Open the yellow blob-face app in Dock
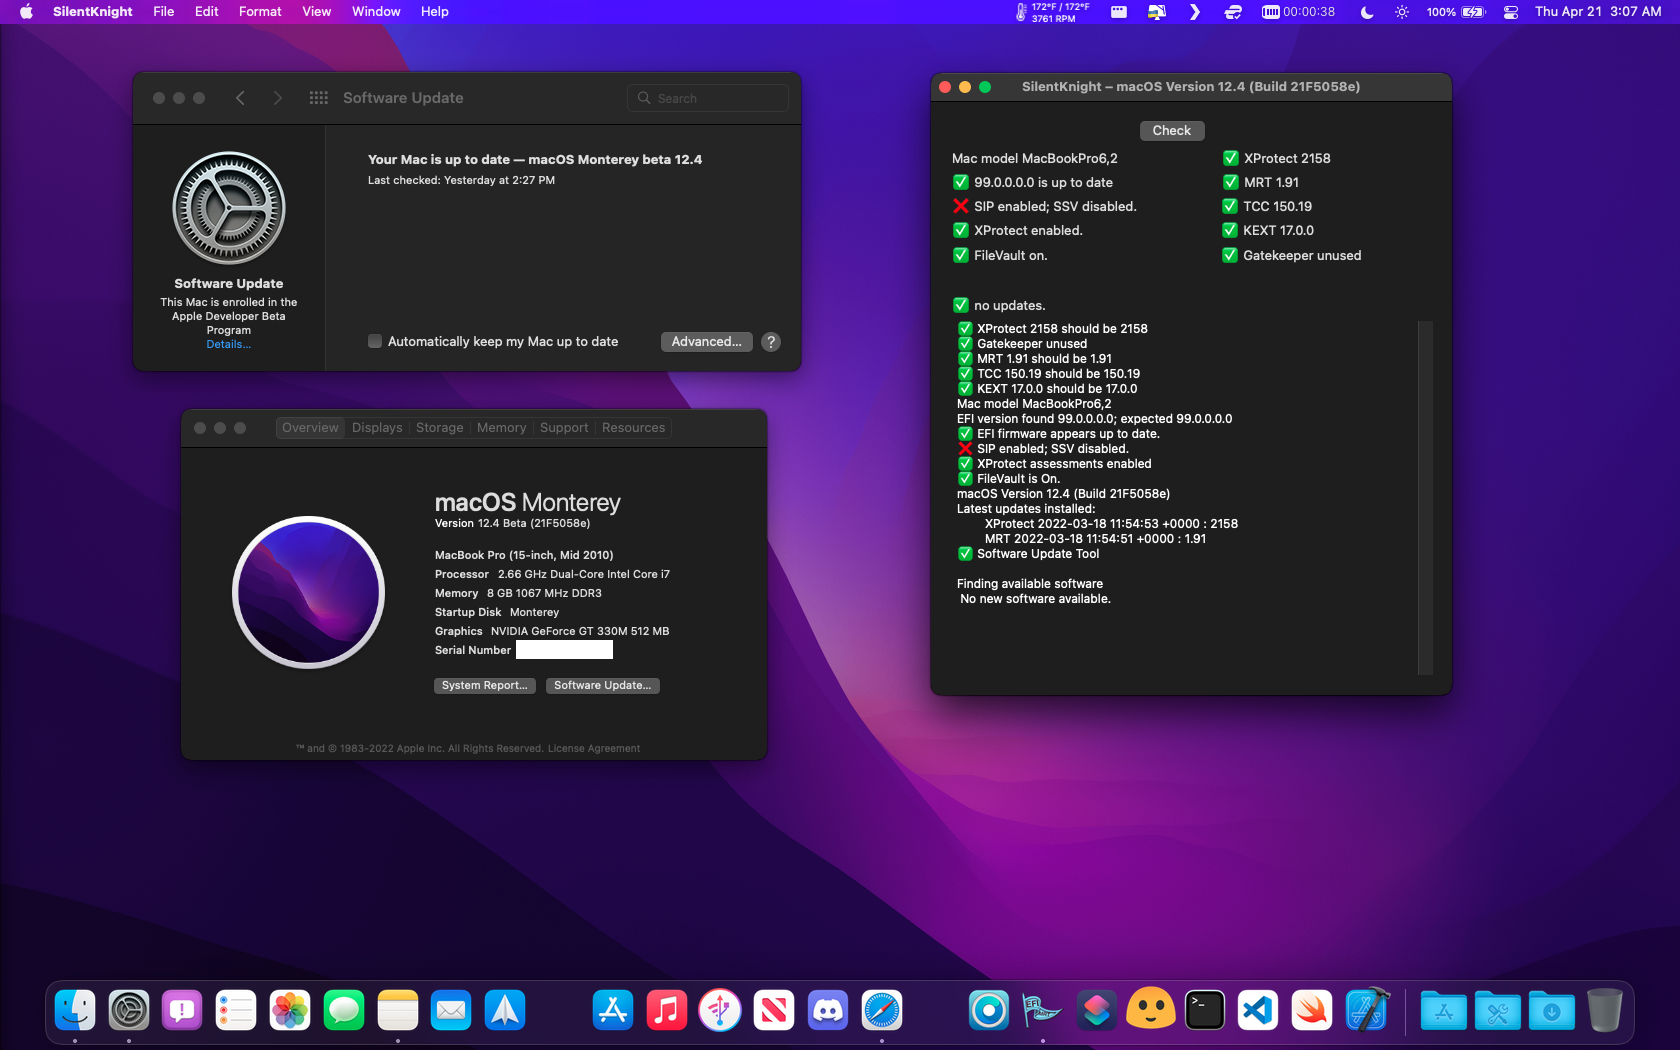This screenshot has height=1050, width=1680. coord(1151,1010)
